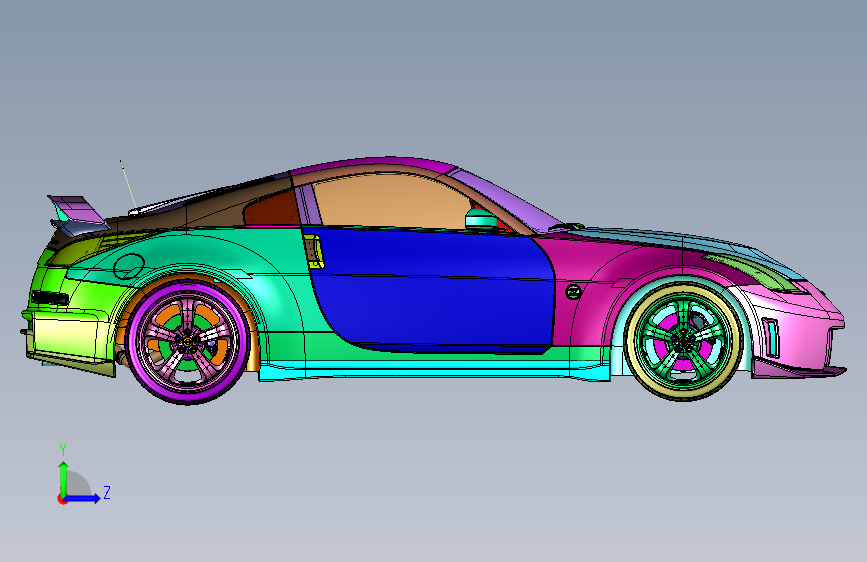This screenshot has height=562, width=867.
Task: Click the green Y axis arrow on triad
Action: coord(64,478)
